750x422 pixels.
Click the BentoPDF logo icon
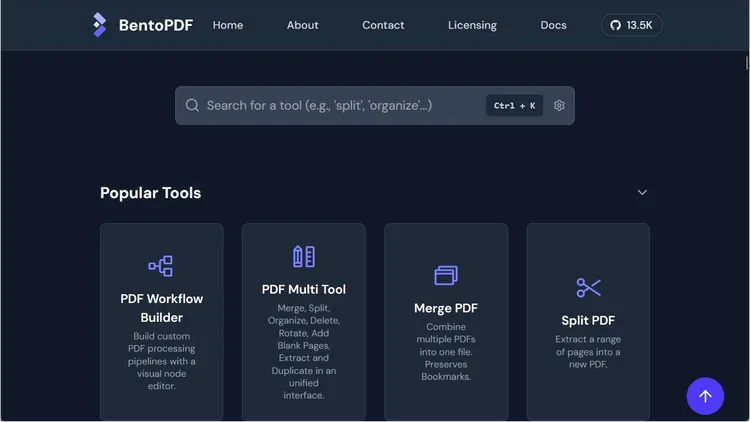[99, 25]
